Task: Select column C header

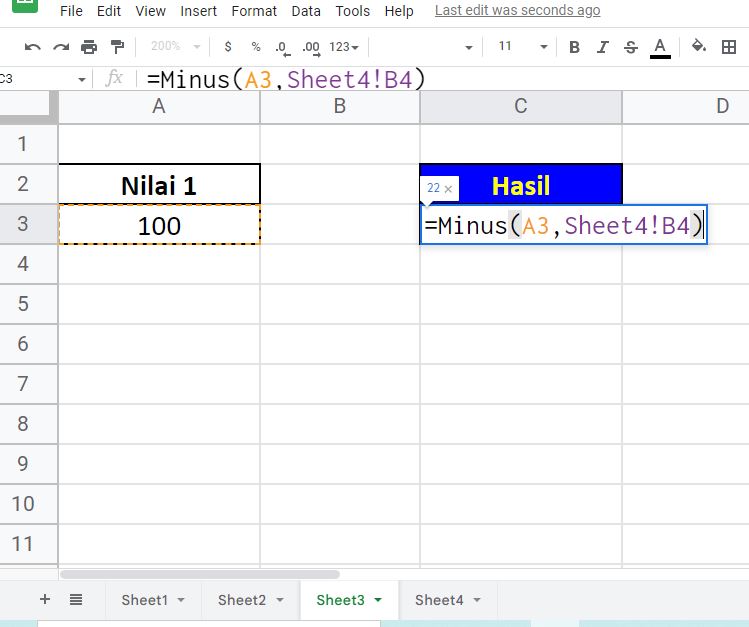Action: 521,106
